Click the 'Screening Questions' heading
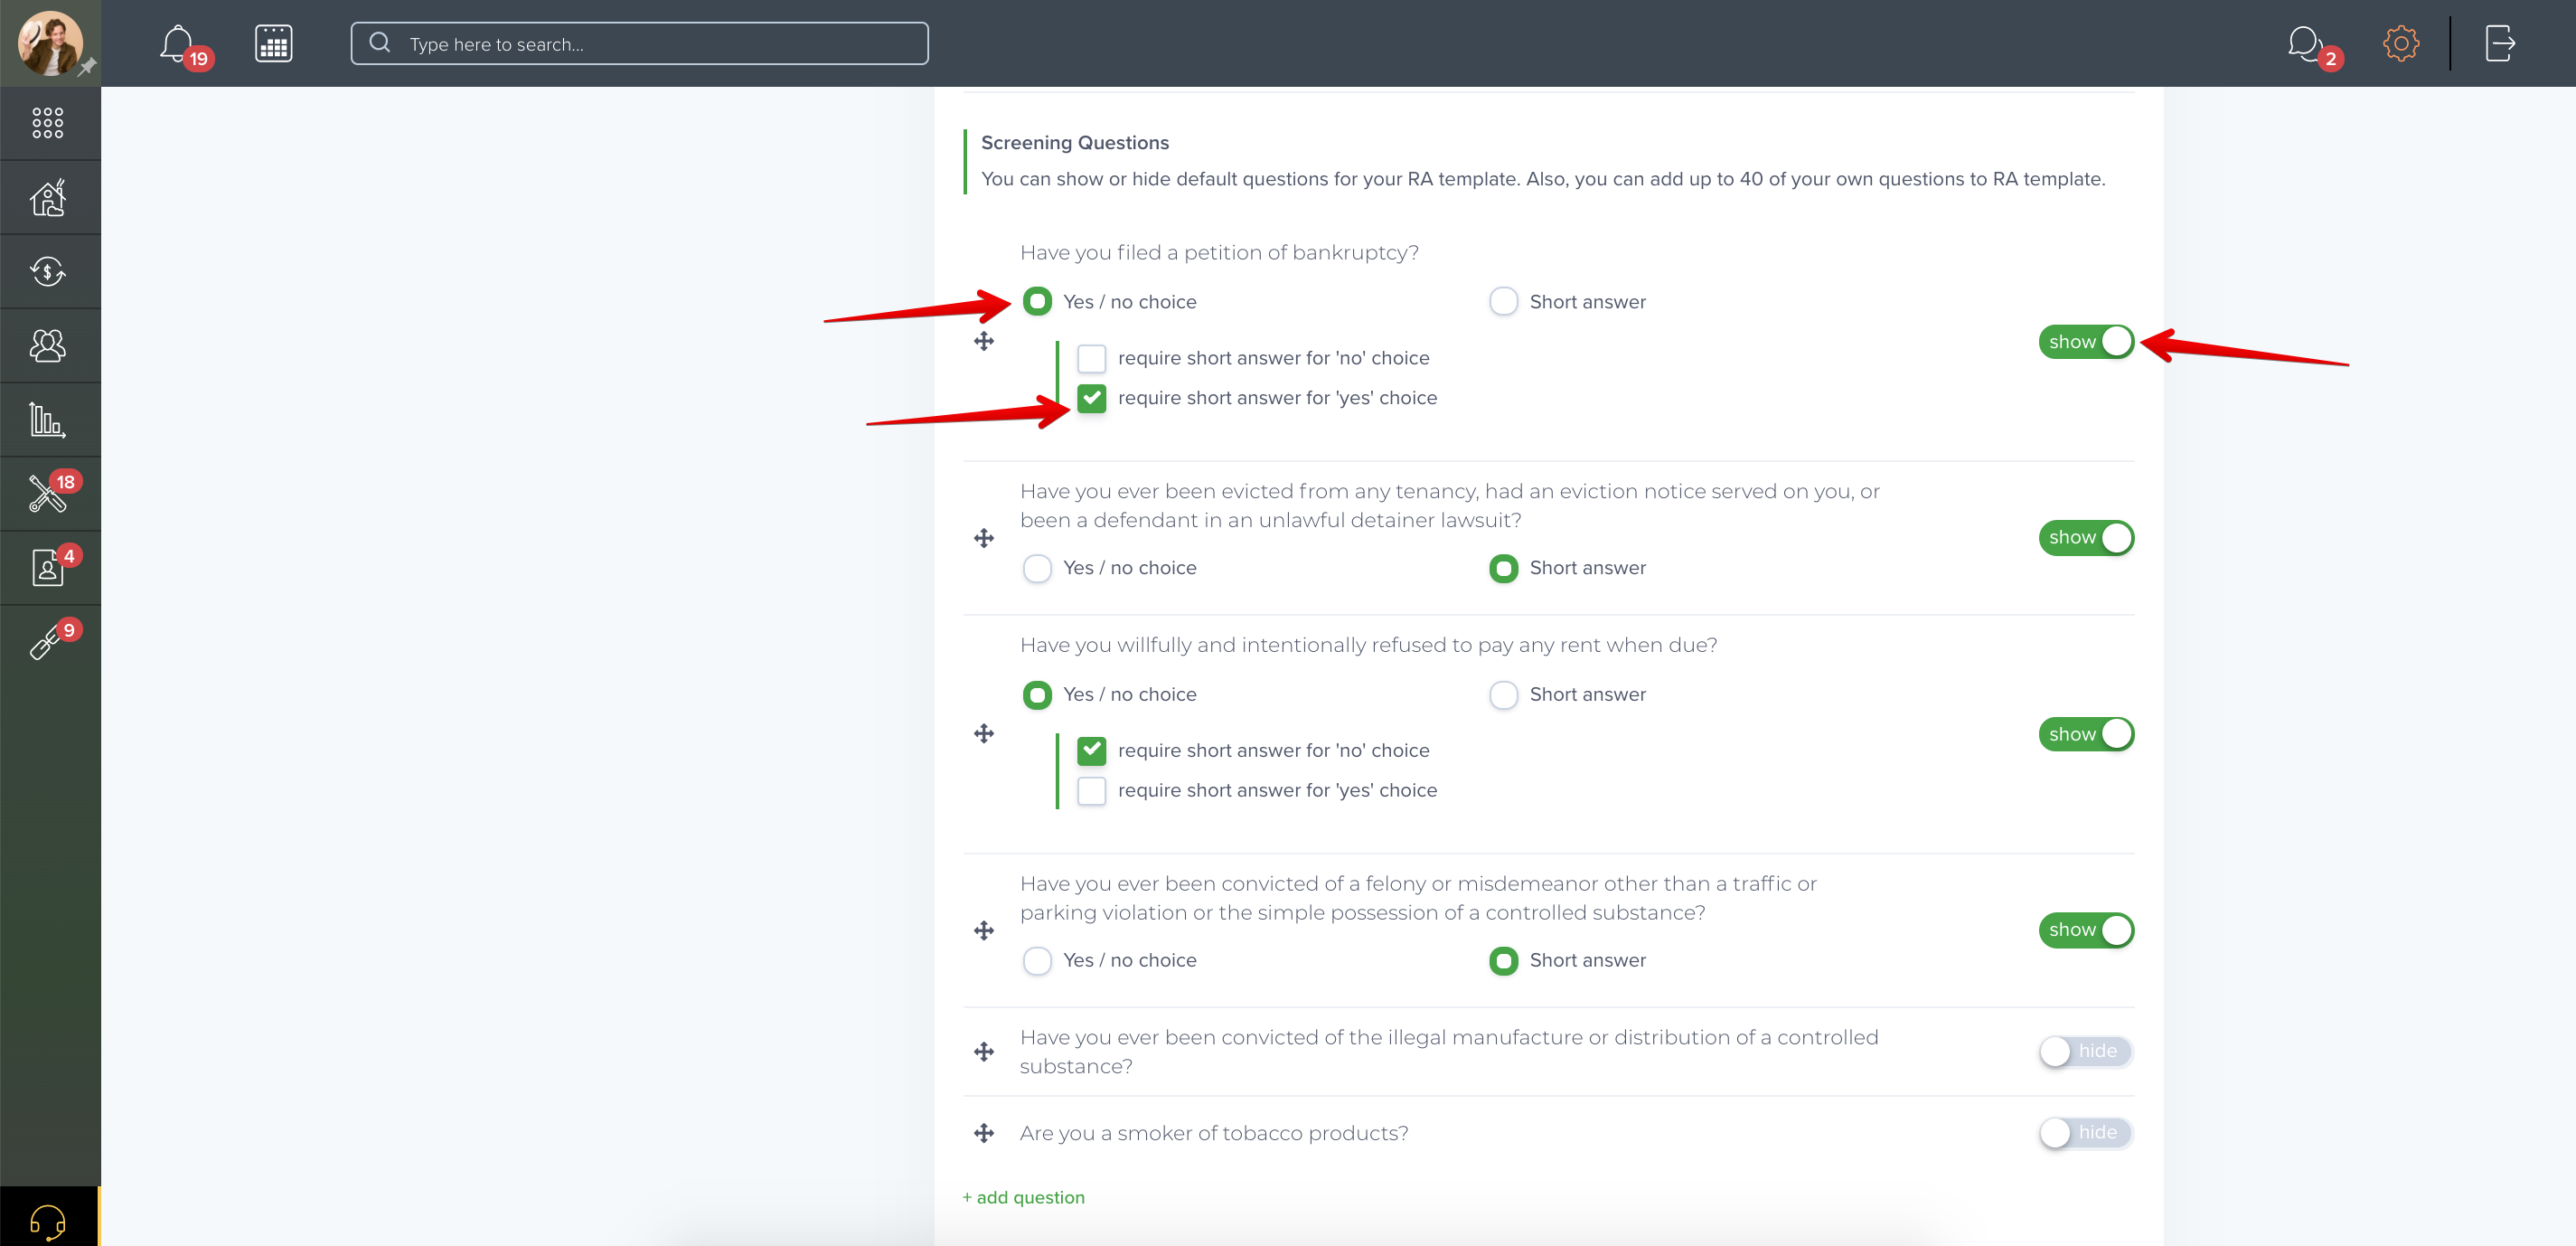 [x=1075, y=142]
